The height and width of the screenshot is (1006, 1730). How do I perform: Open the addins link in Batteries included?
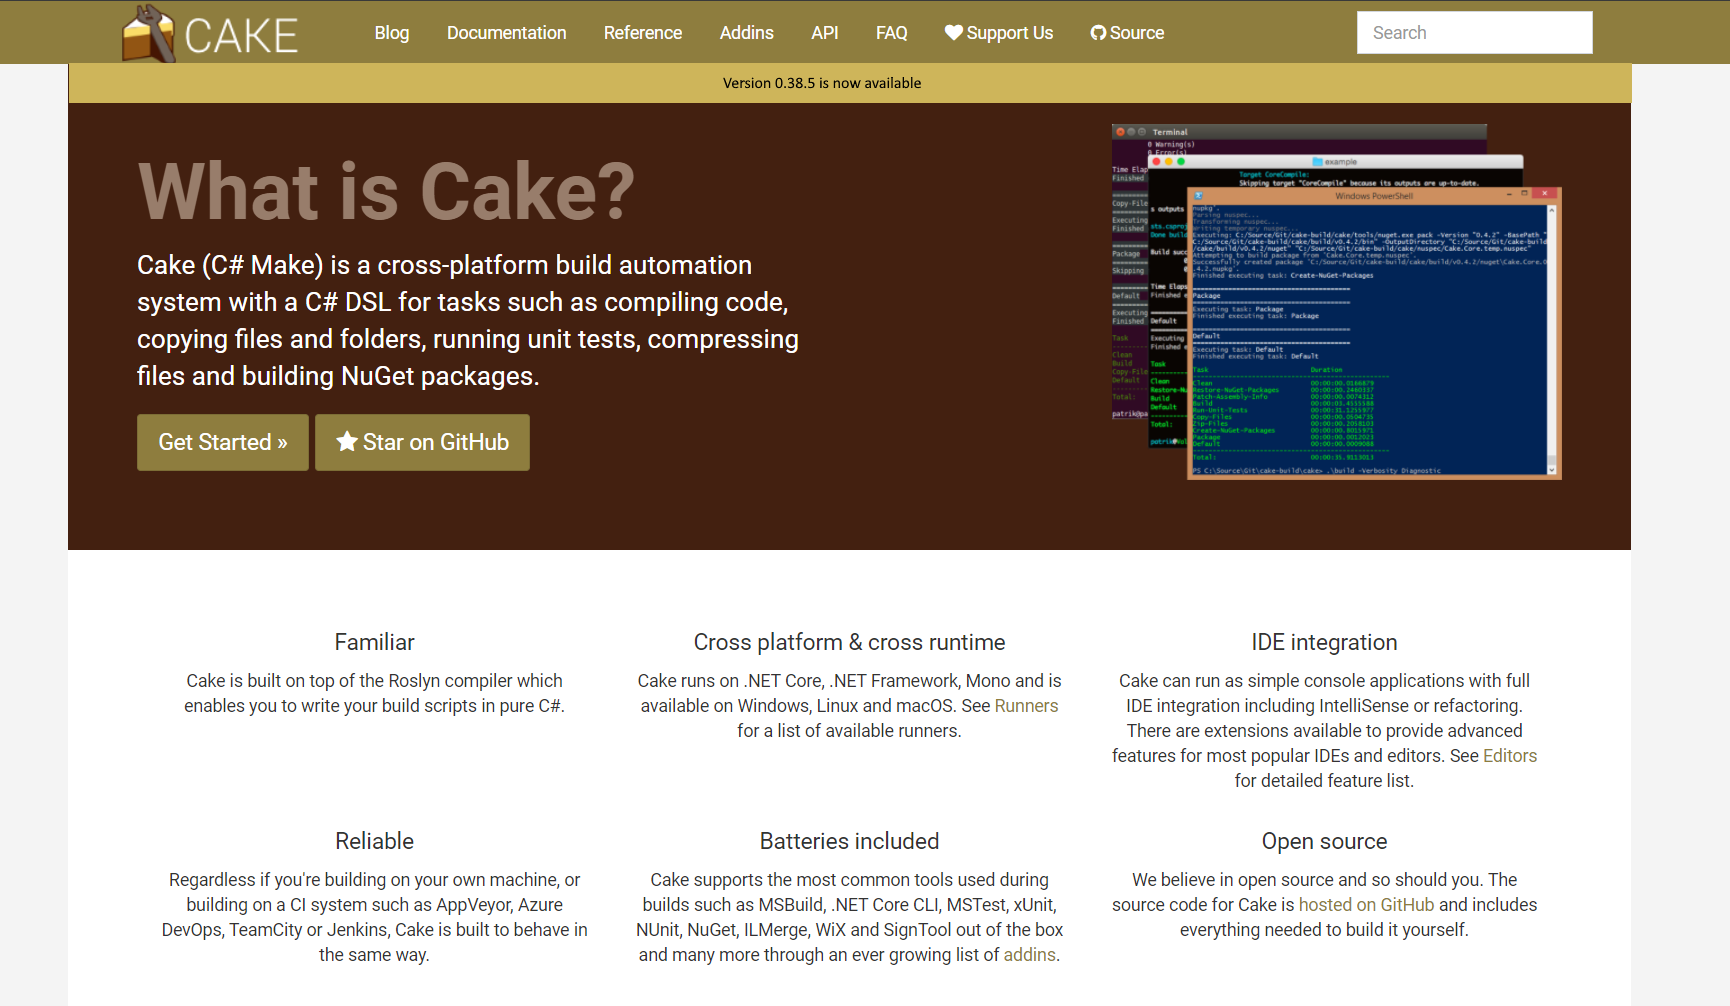[1029, 955]
